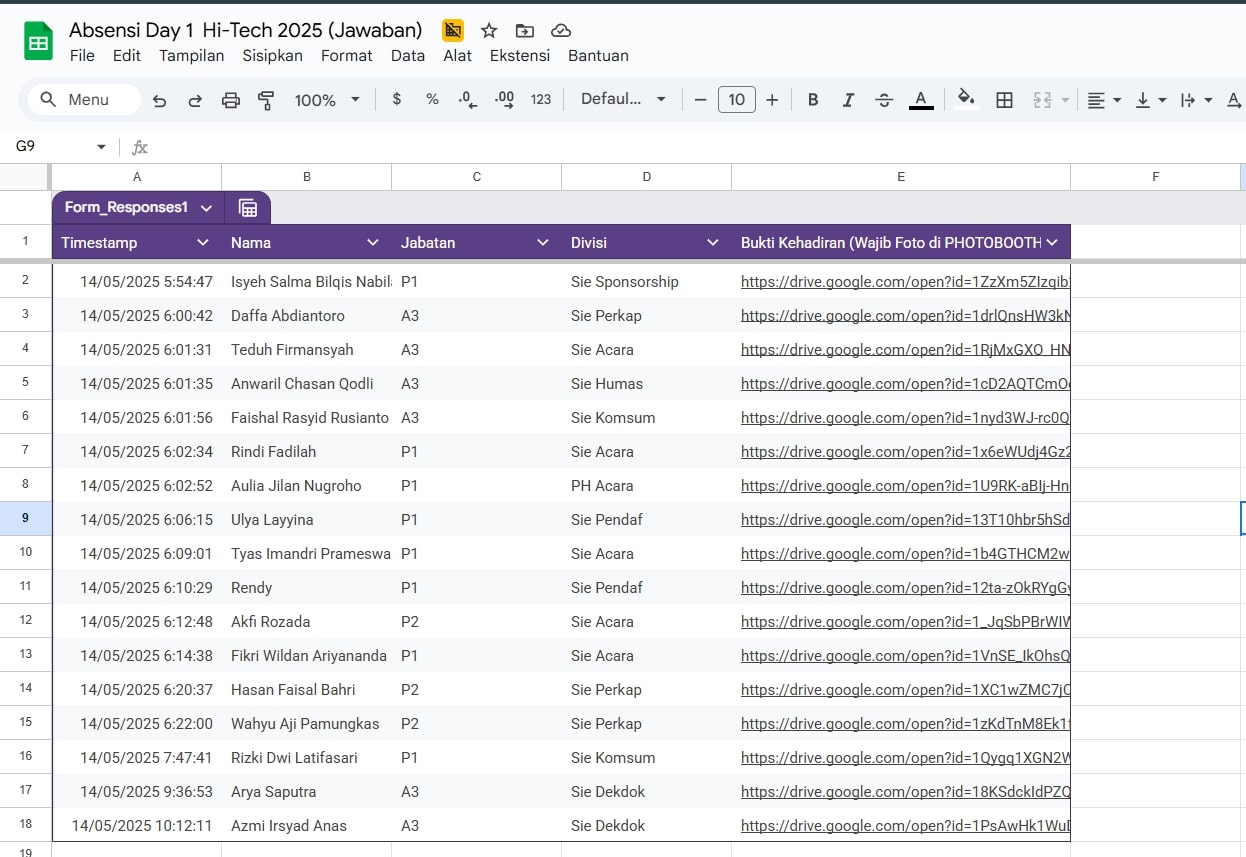1246x857 pixels.
Task: Redo the last undone action
Action: click(195, 100)
